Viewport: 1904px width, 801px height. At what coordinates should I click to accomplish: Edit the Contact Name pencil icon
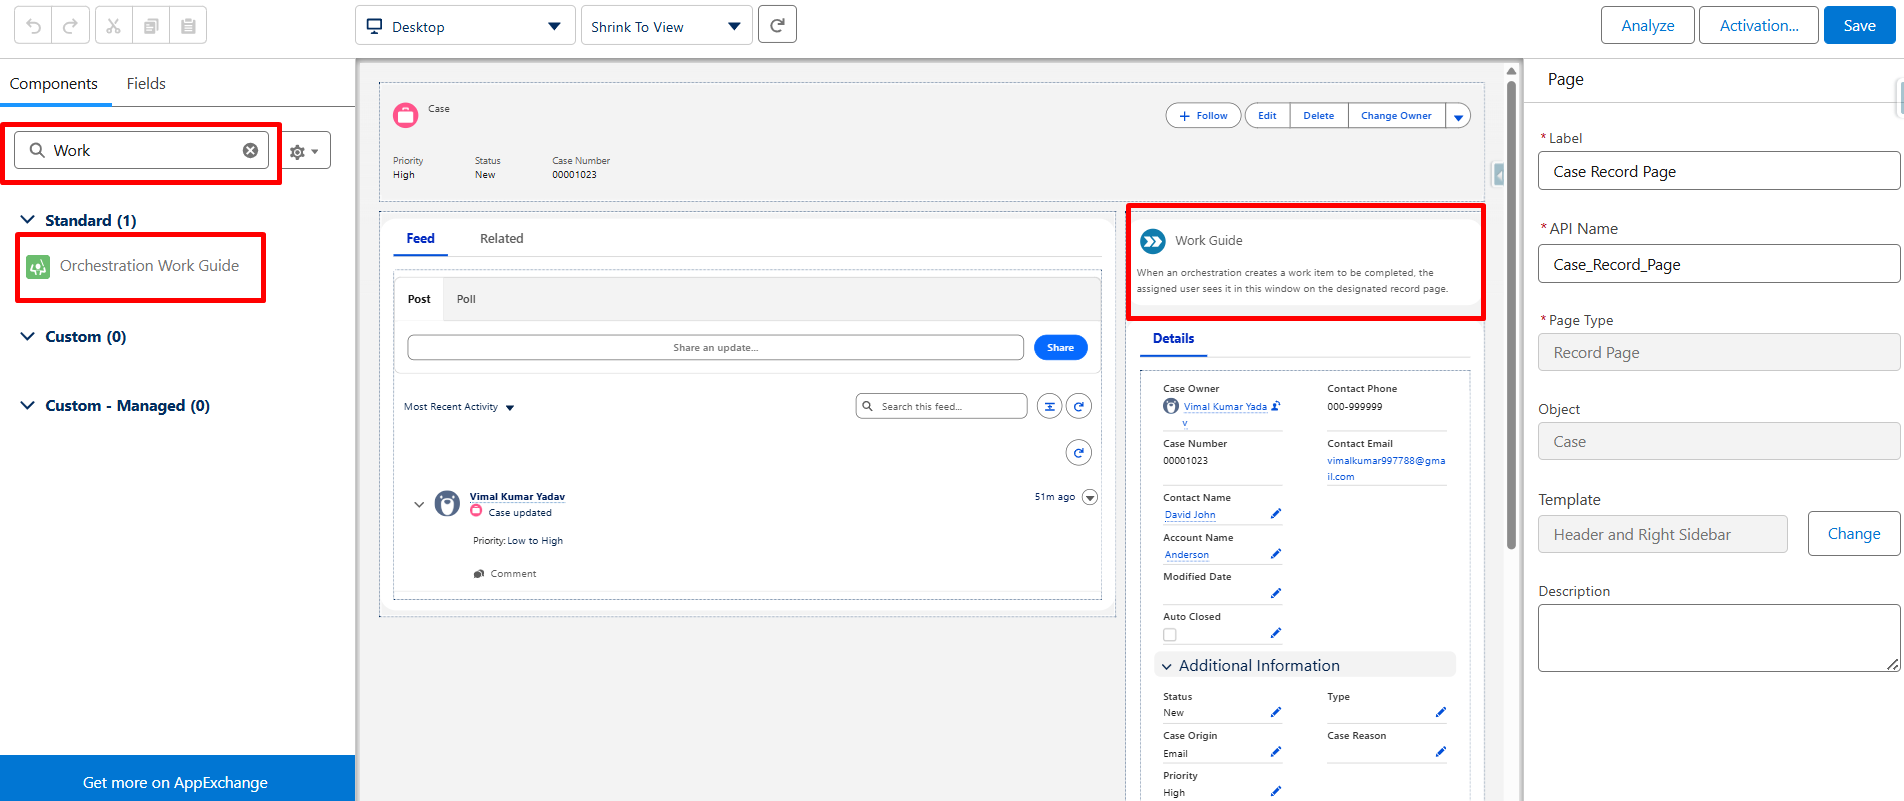[x=1275, y=514]
